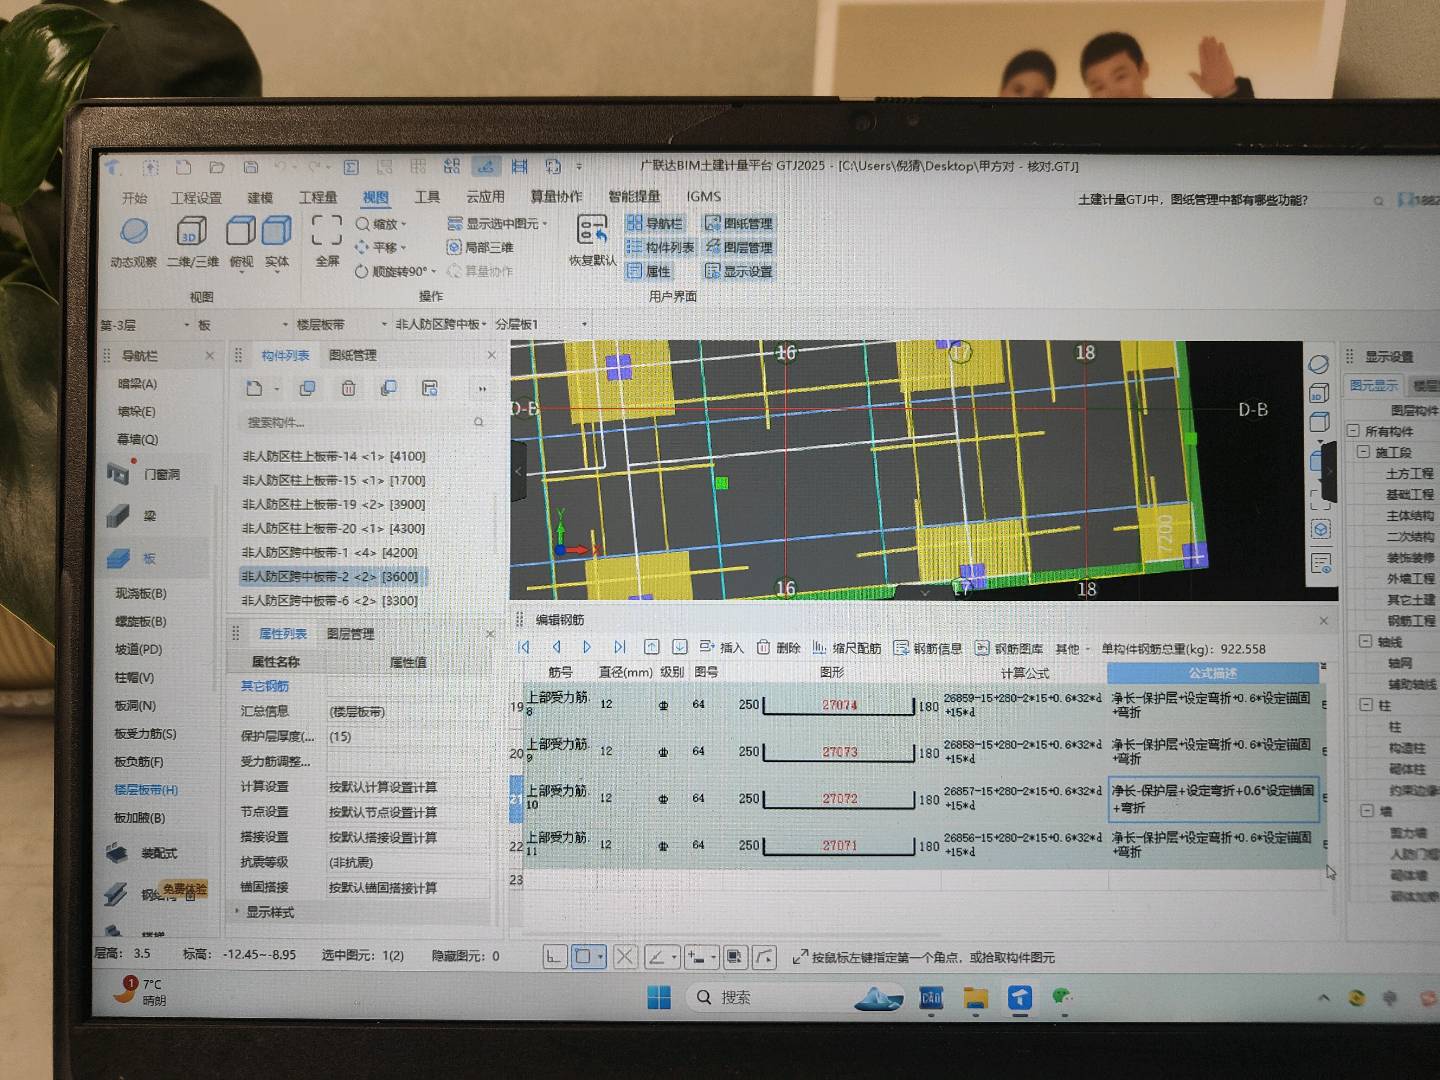Jump to last rebar row arrow

point(619,647)
